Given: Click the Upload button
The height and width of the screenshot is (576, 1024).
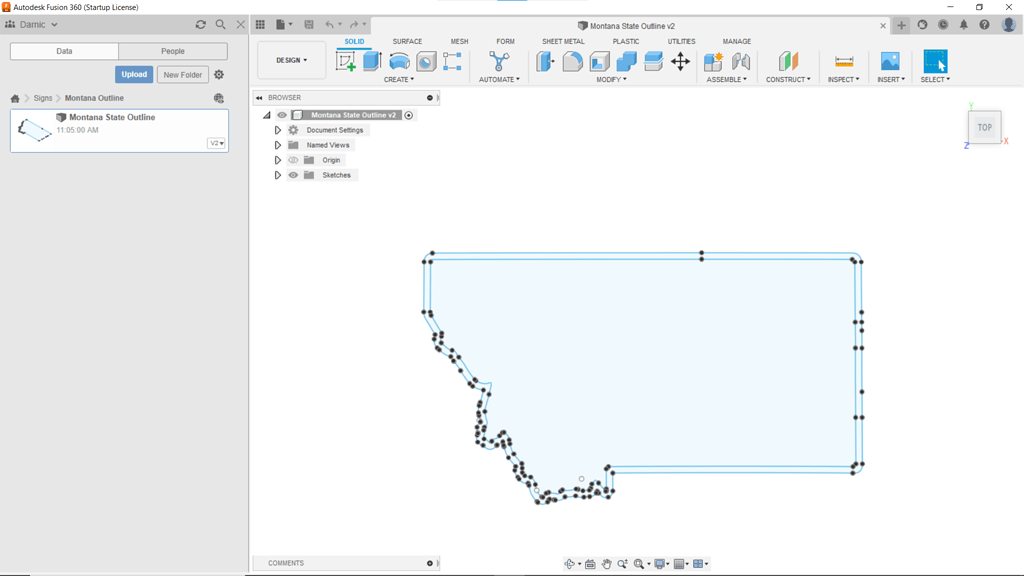Looking at the screenshot, I should (133, 74).
